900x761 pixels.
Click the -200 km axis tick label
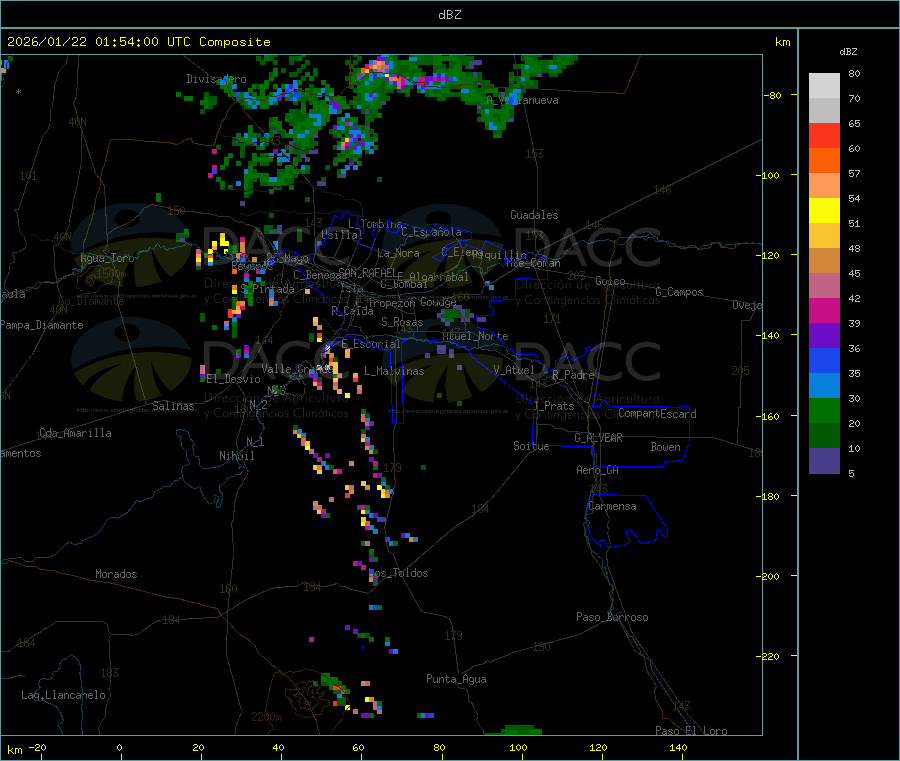click(x=767, y=576)
